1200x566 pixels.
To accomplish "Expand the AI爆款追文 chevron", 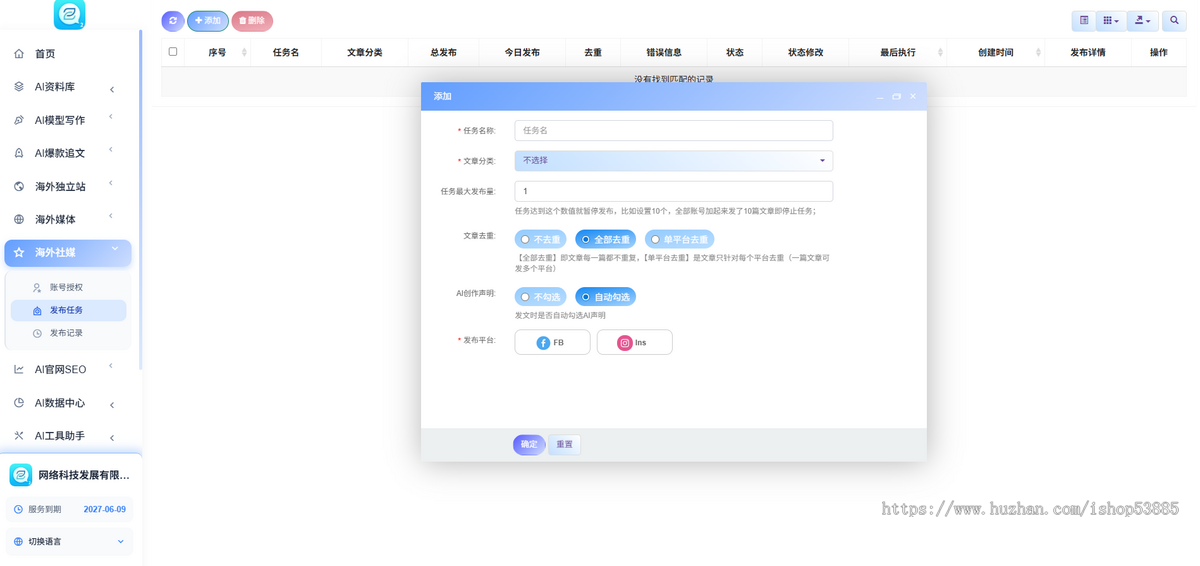I will point(111,150).
